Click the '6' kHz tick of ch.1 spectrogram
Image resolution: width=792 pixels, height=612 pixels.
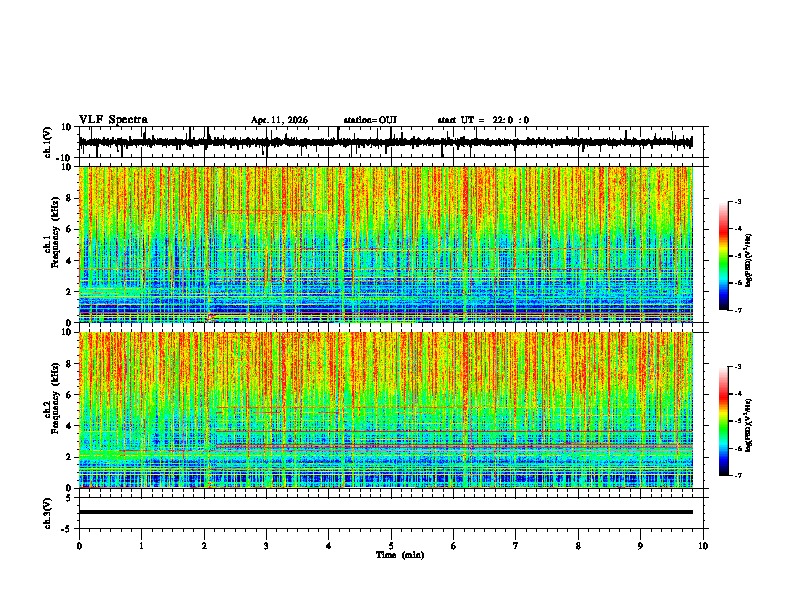point(70,229)
